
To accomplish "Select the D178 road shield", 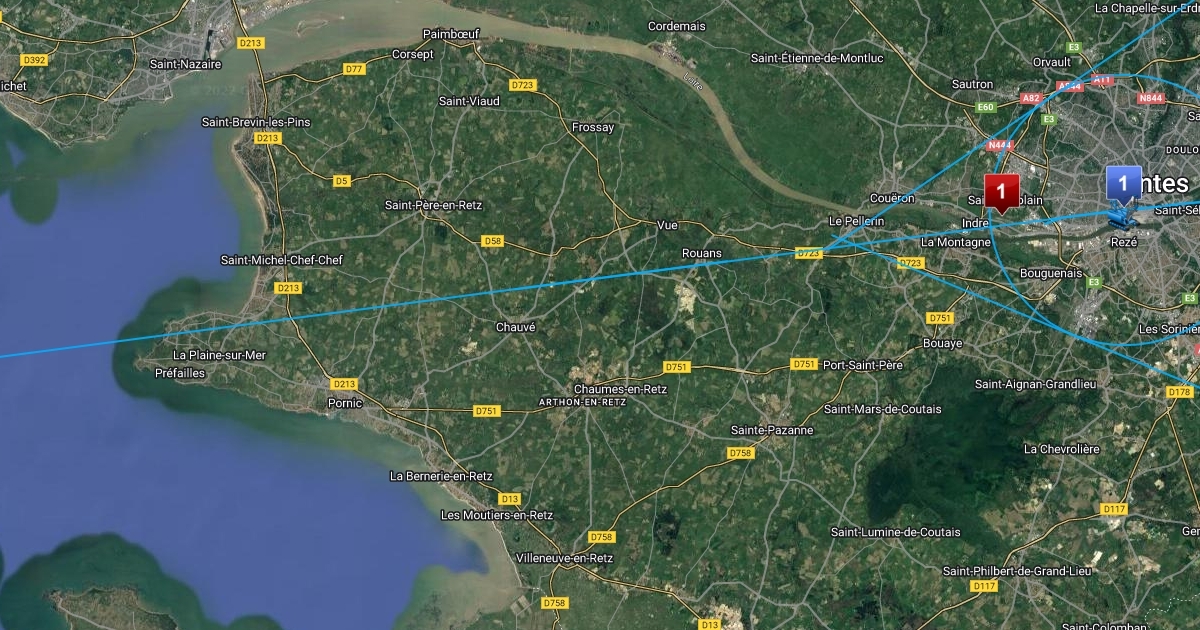I will coord(1180,392).
